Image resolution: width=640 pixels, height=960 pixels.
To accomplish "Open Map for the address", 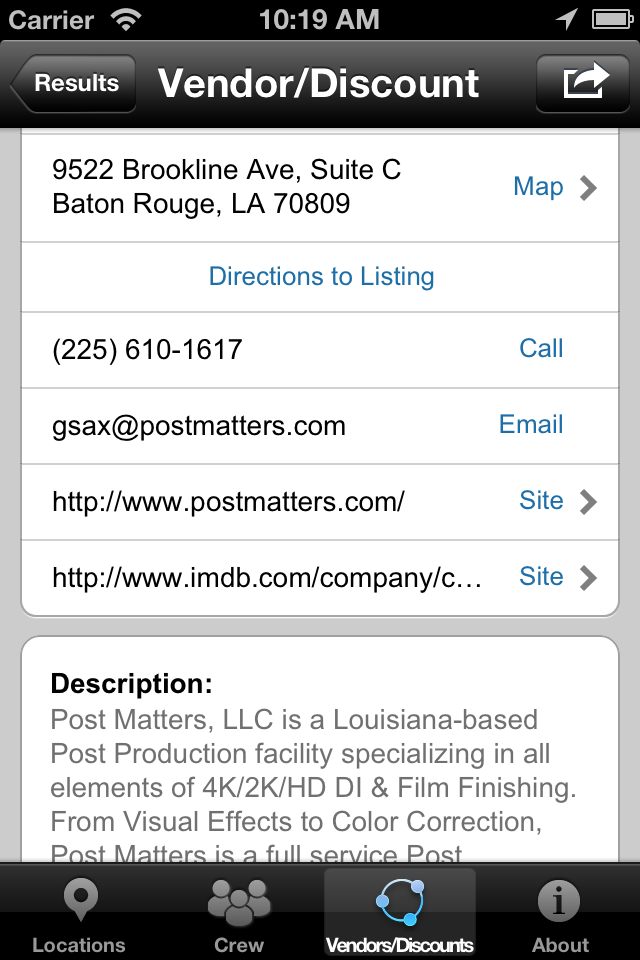I will point(538,187).
